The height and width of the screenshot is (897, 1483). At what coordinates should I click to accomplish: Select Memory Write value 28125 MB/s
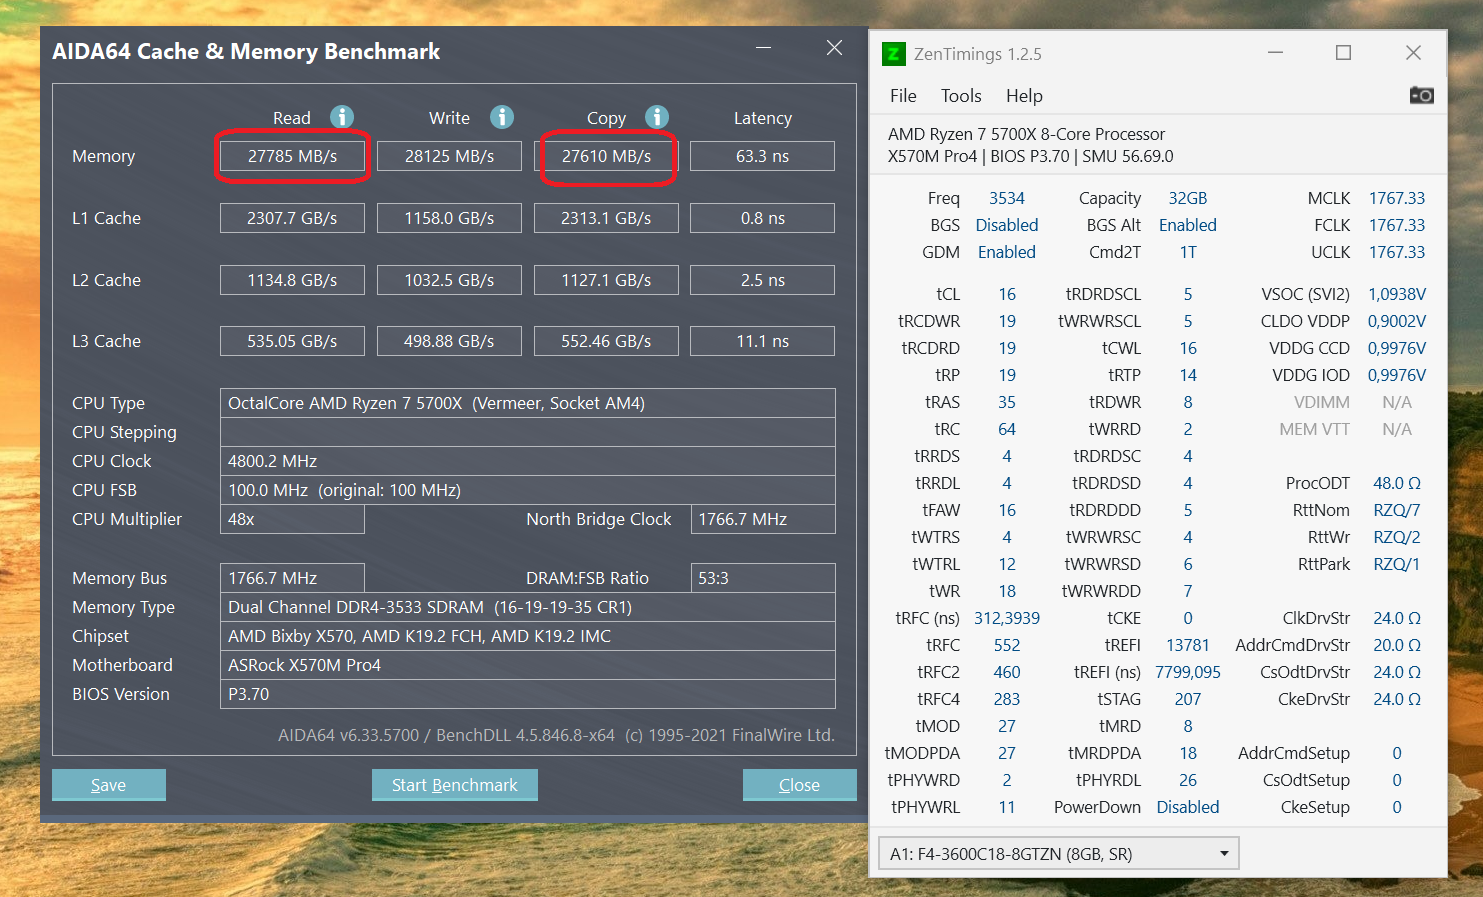[449, 156]
